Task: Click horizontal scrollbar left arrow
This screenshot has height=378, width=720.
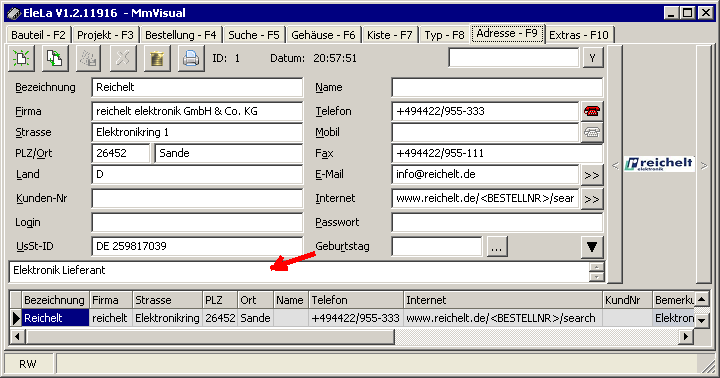Action: tap(17, 337)
